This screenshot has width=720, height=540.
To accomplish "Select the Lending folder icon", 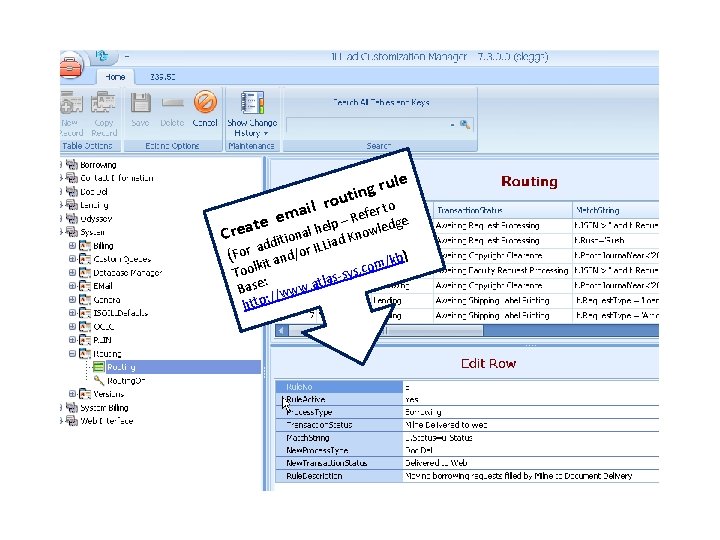I will pos(72,204).
